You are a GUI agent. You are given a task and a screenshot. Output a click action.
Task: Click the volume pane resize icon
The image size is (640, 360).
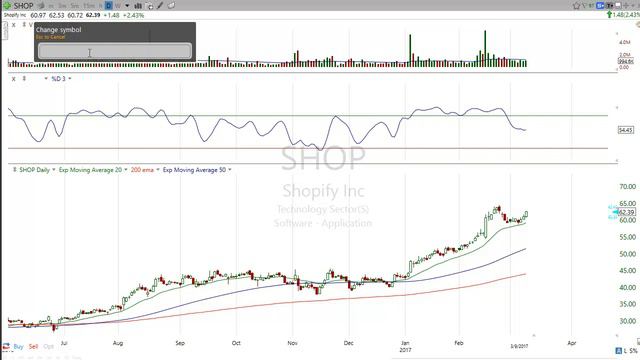(24, 24)
